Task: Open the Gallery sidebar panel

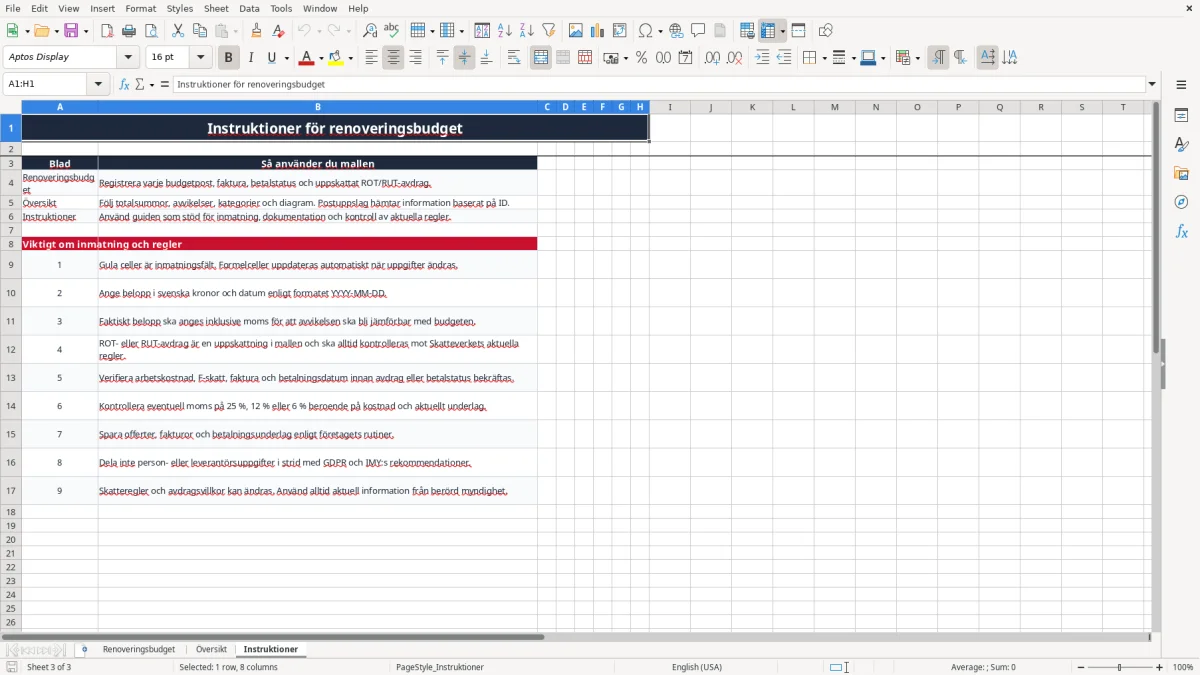Action: point(1181,173)
